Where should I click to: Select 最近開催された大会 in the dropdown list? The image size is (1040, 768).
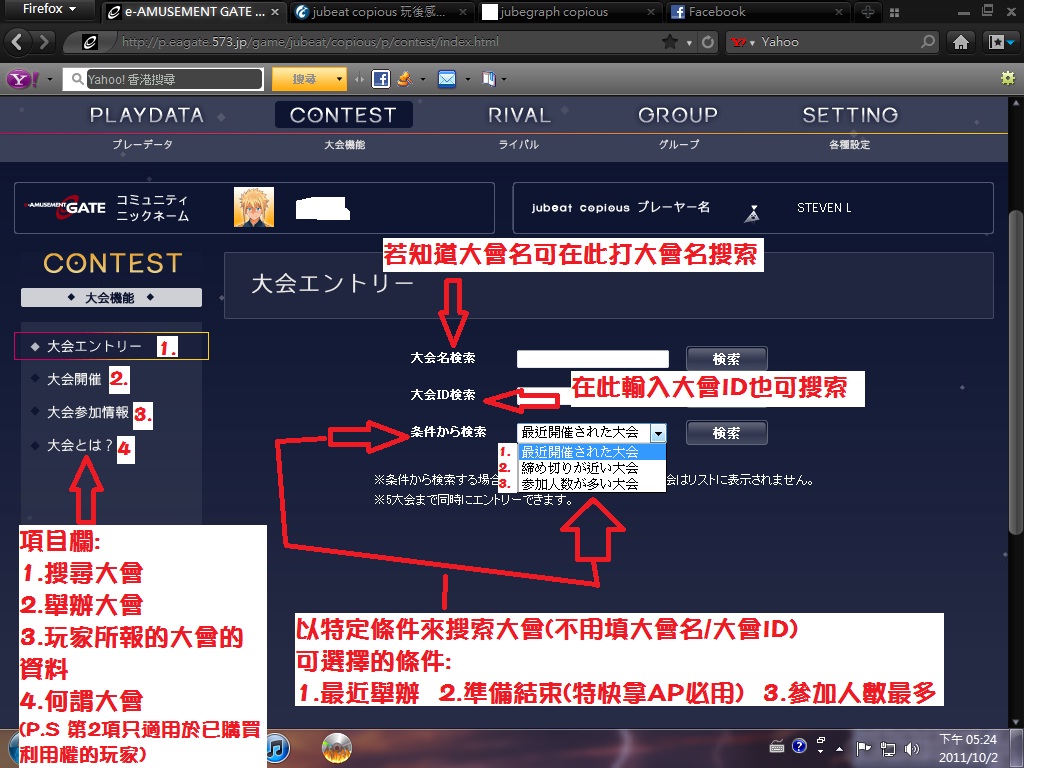click(x=592, y=452)
